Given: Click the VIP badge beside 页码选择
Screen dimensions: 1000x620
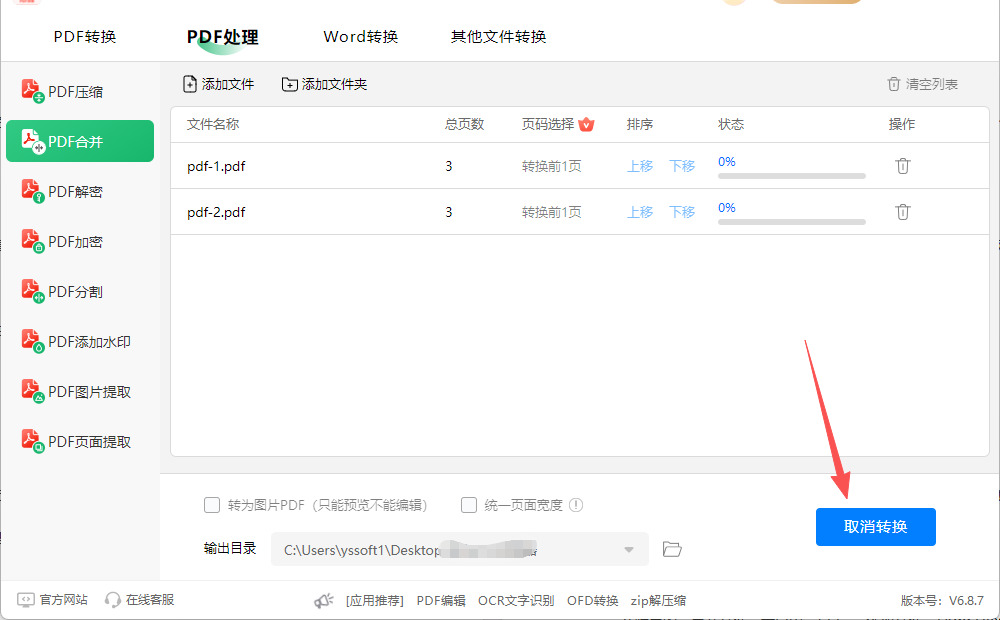Looking at the screenshot, I should [586, 124].
